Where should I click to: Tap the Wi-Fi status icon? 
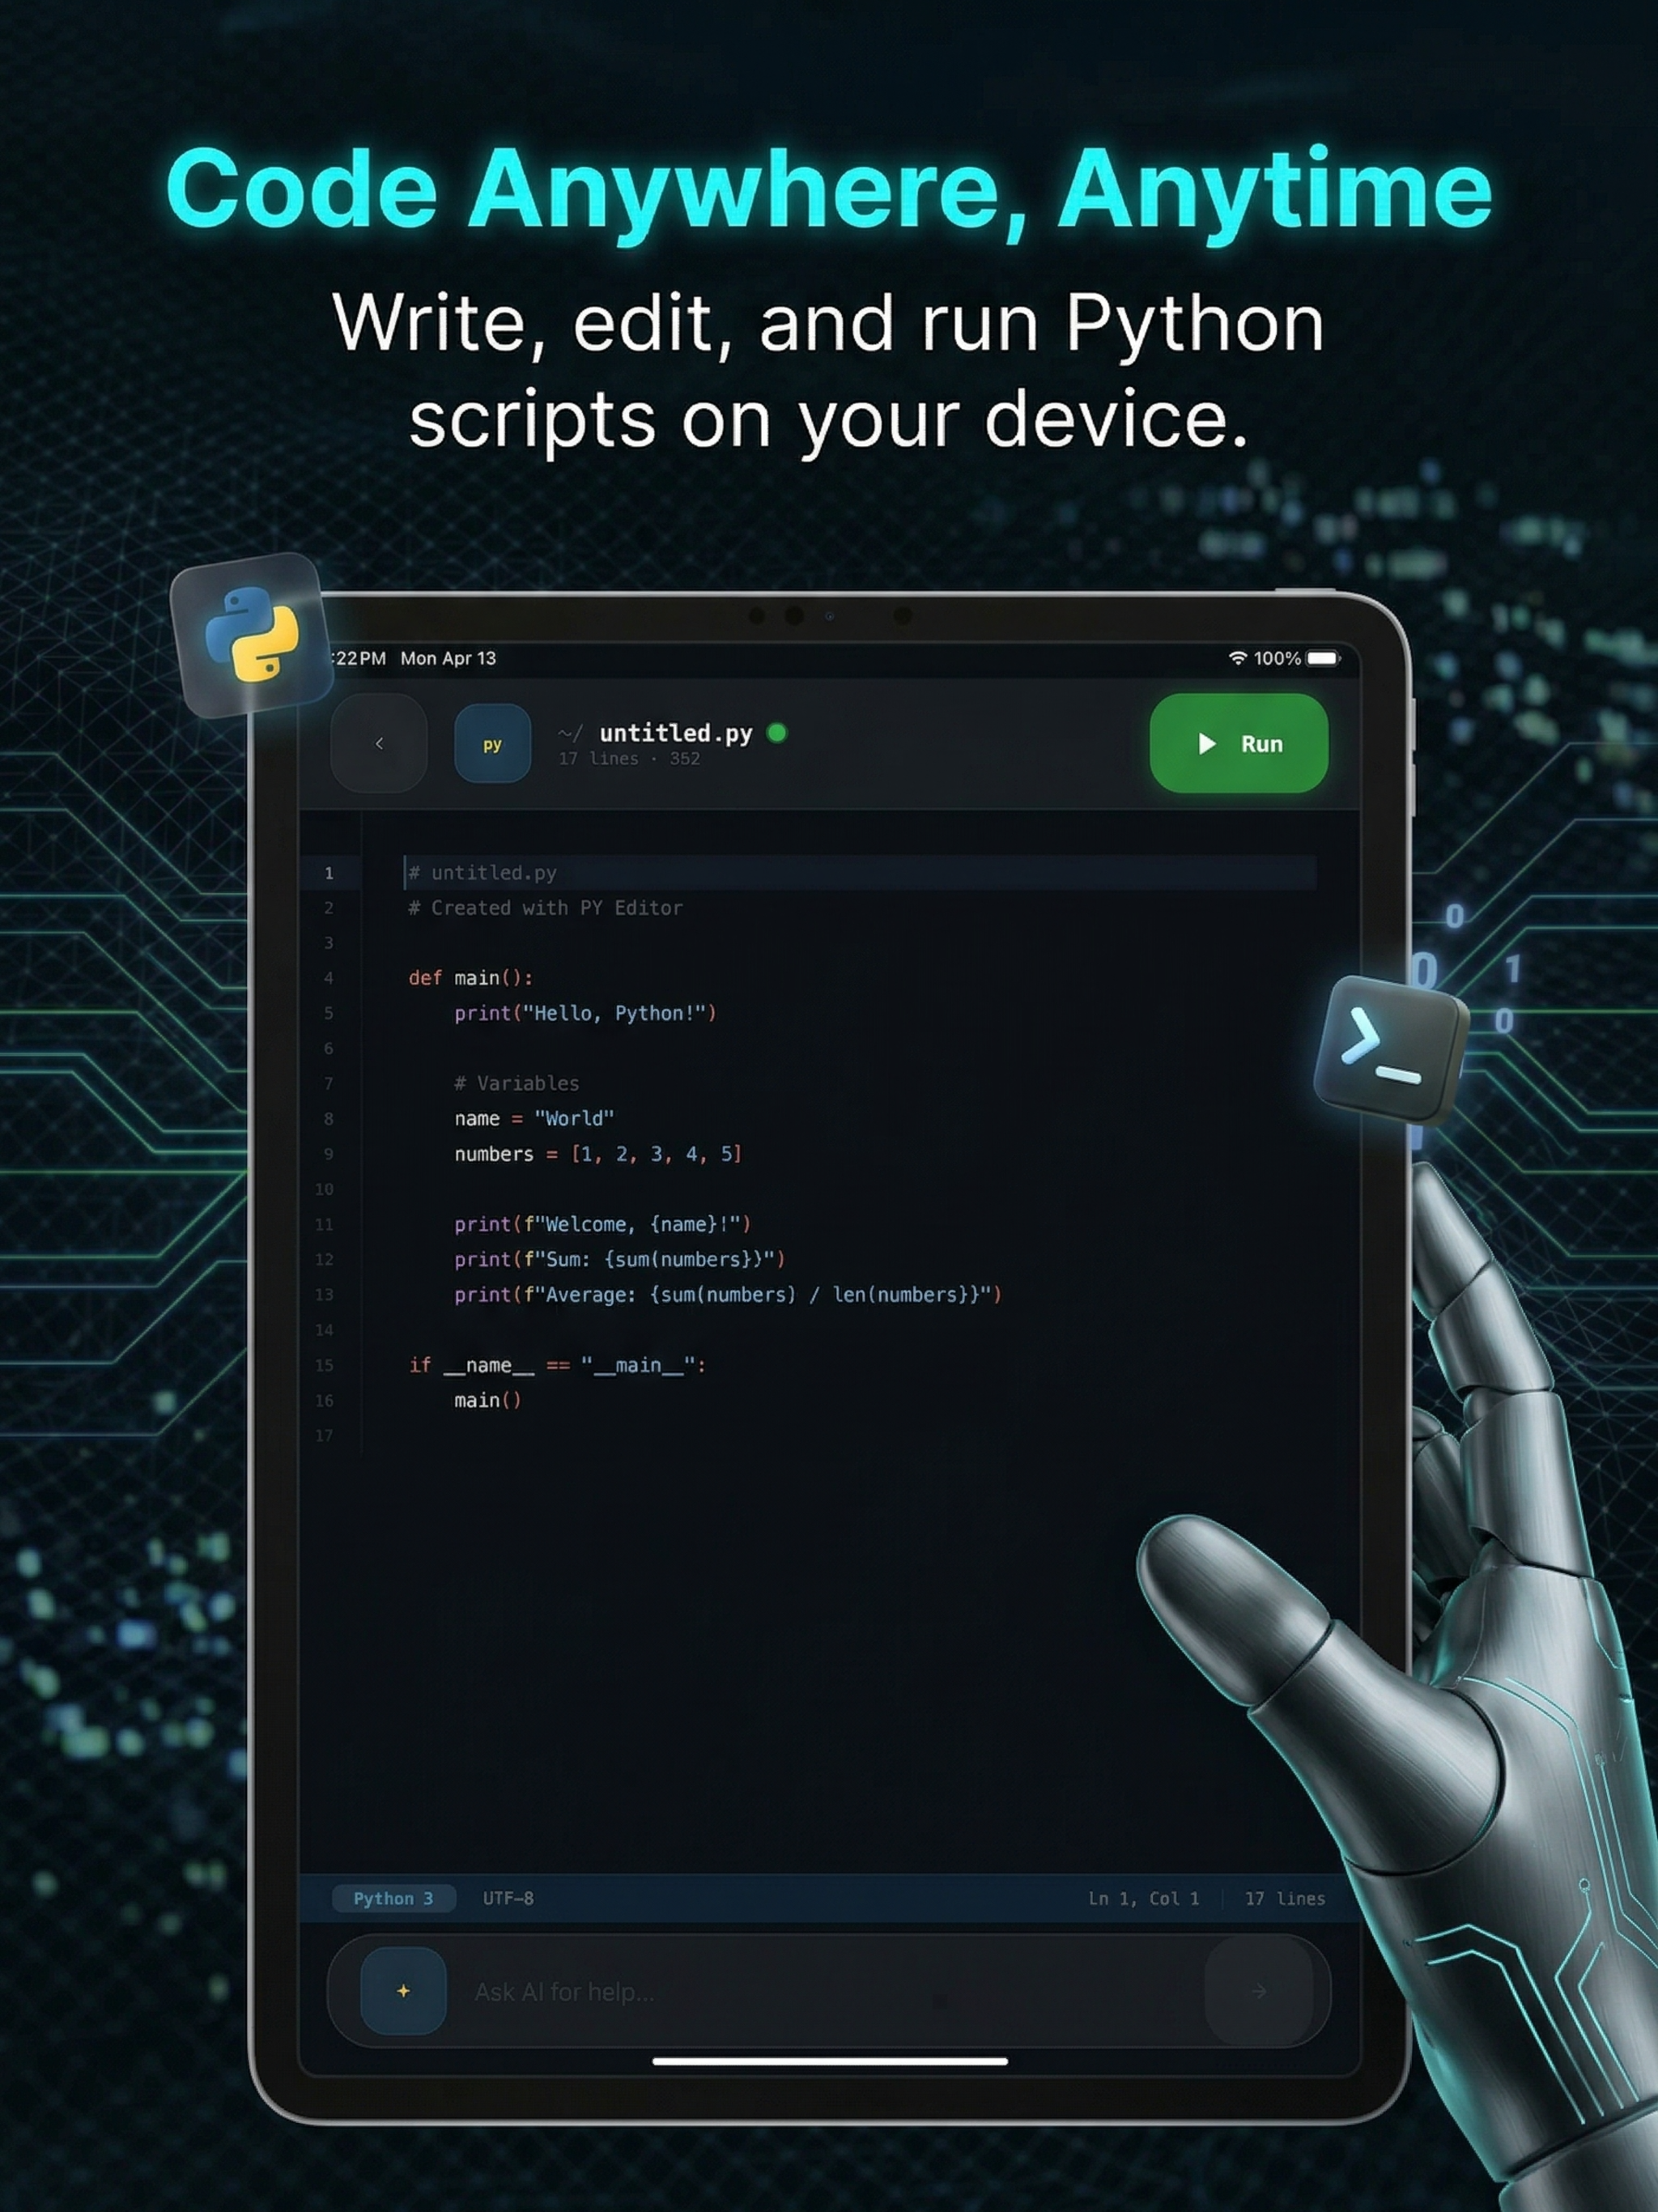[x=1238, y=658]
